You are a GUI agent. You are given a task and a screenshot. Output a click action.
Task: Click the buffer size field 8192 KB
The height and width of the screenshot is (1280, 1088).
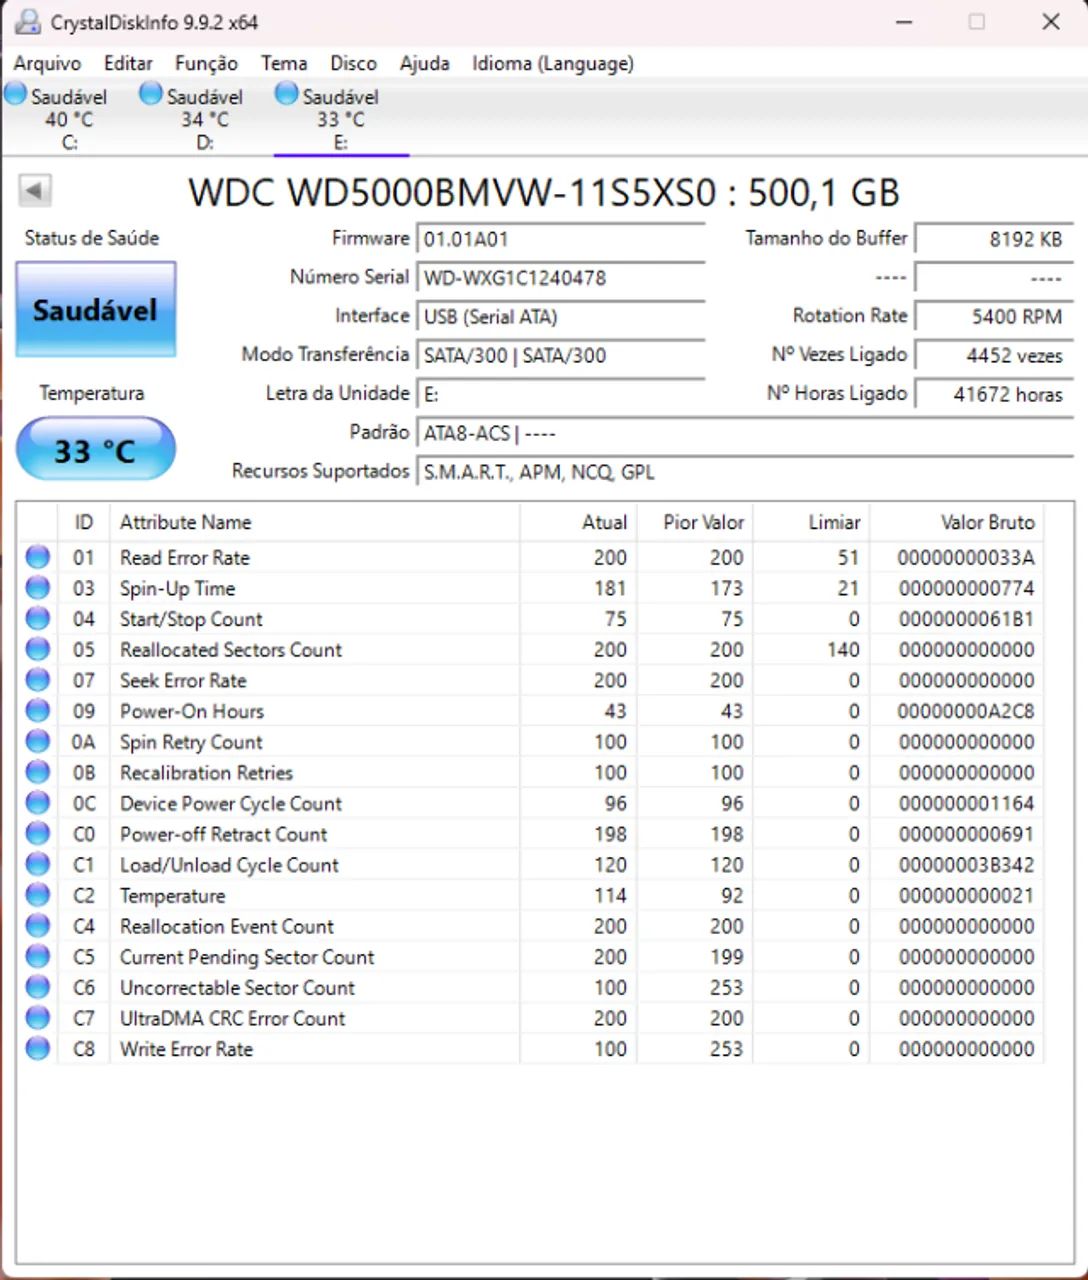click(993, 239)
